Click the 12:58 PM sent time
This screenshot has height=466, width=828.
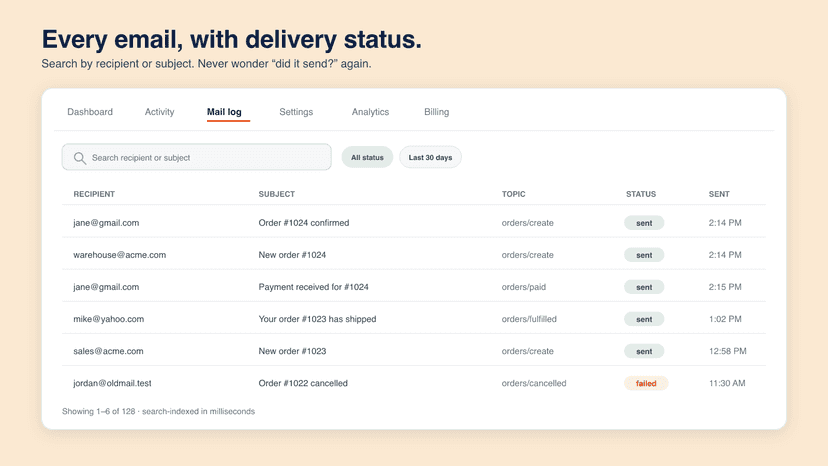pyautogui.click(x=728, y=351)
